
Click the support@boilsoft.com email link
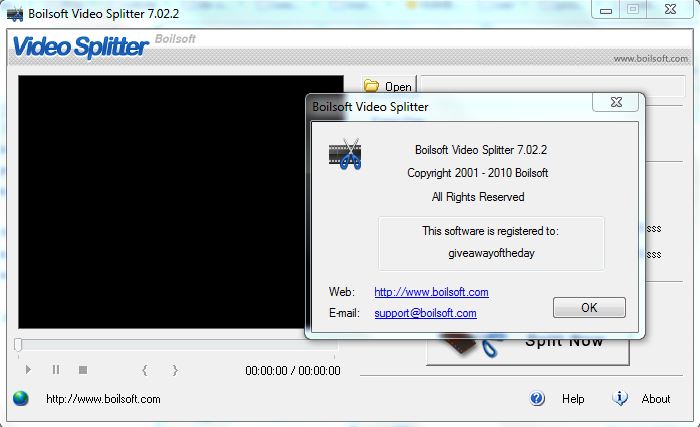(425, 313)
